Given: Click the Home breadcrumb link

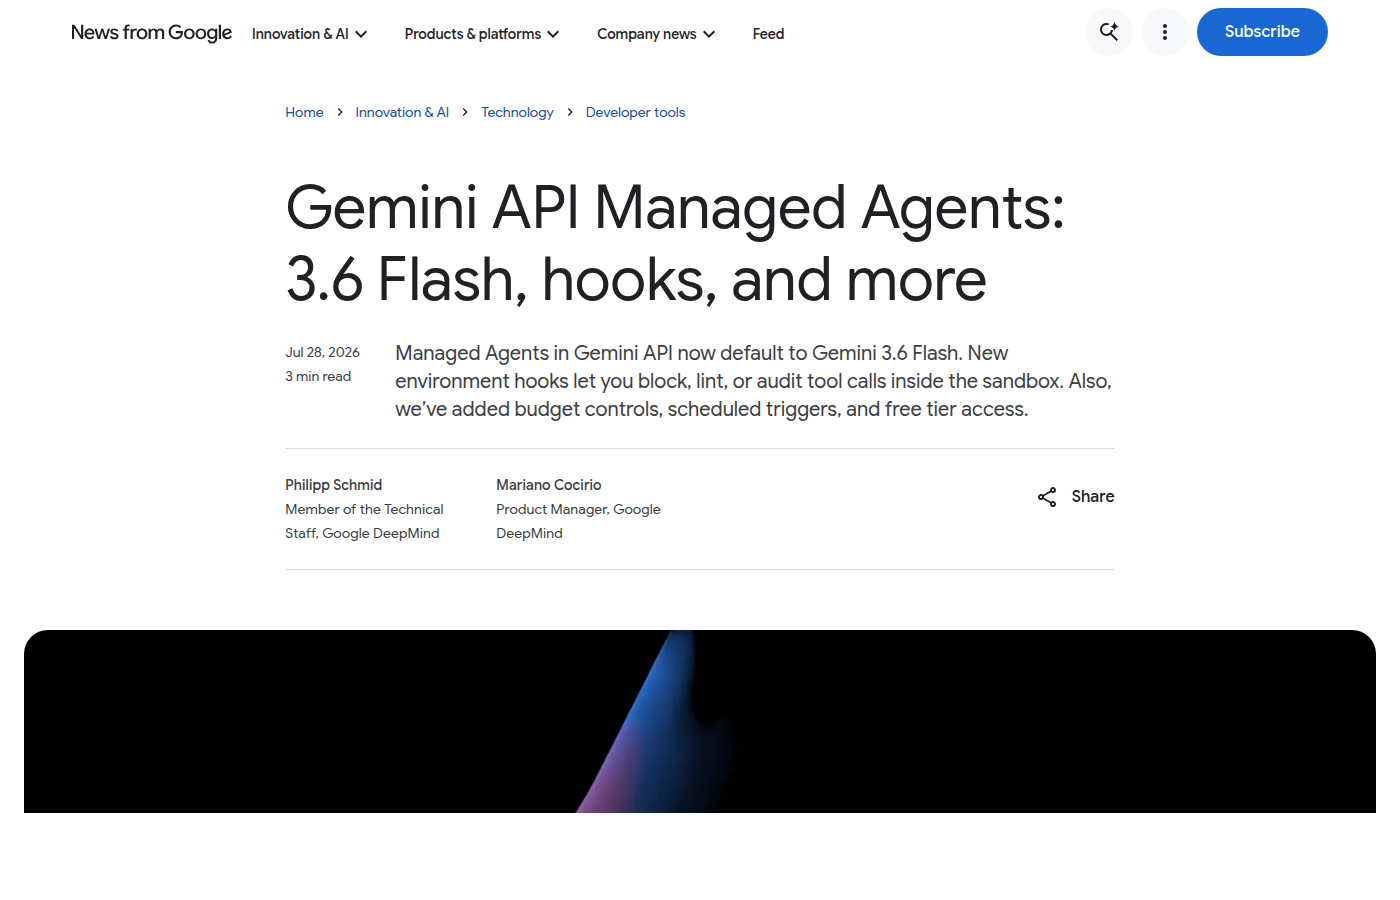Looking at the screenshot, I should click(x=304, y=112).
